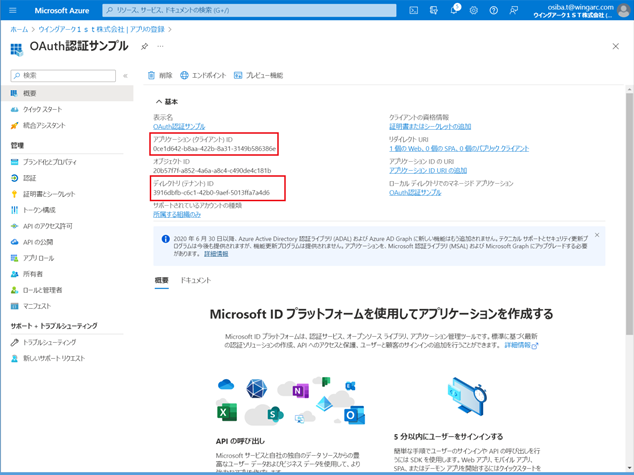This screenshot has width=634, height=475.
Task: Collapse the left navigation with the chevron
Action: (125, 76)
